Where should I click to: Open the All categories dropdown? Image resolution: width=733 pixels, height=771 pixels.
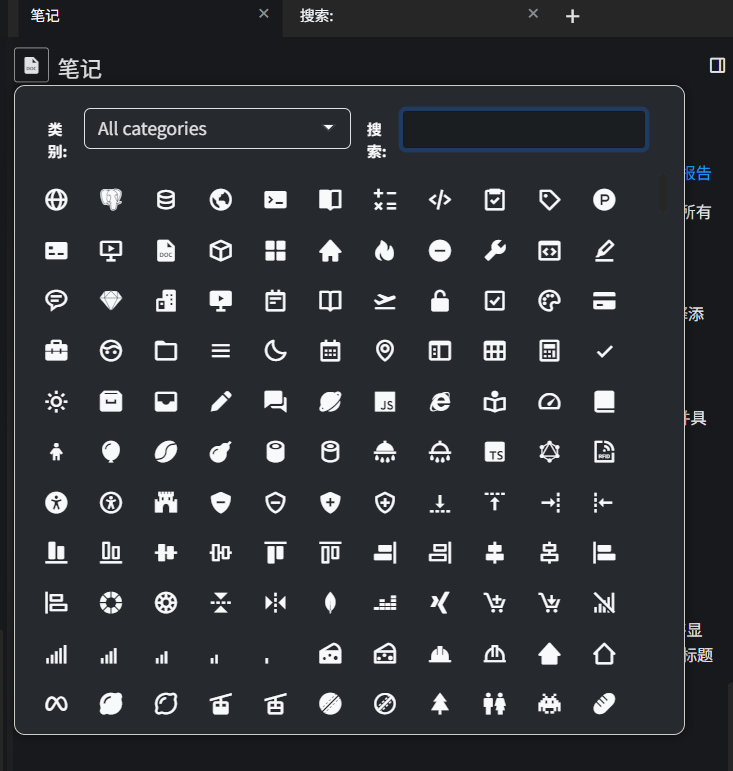217,129
